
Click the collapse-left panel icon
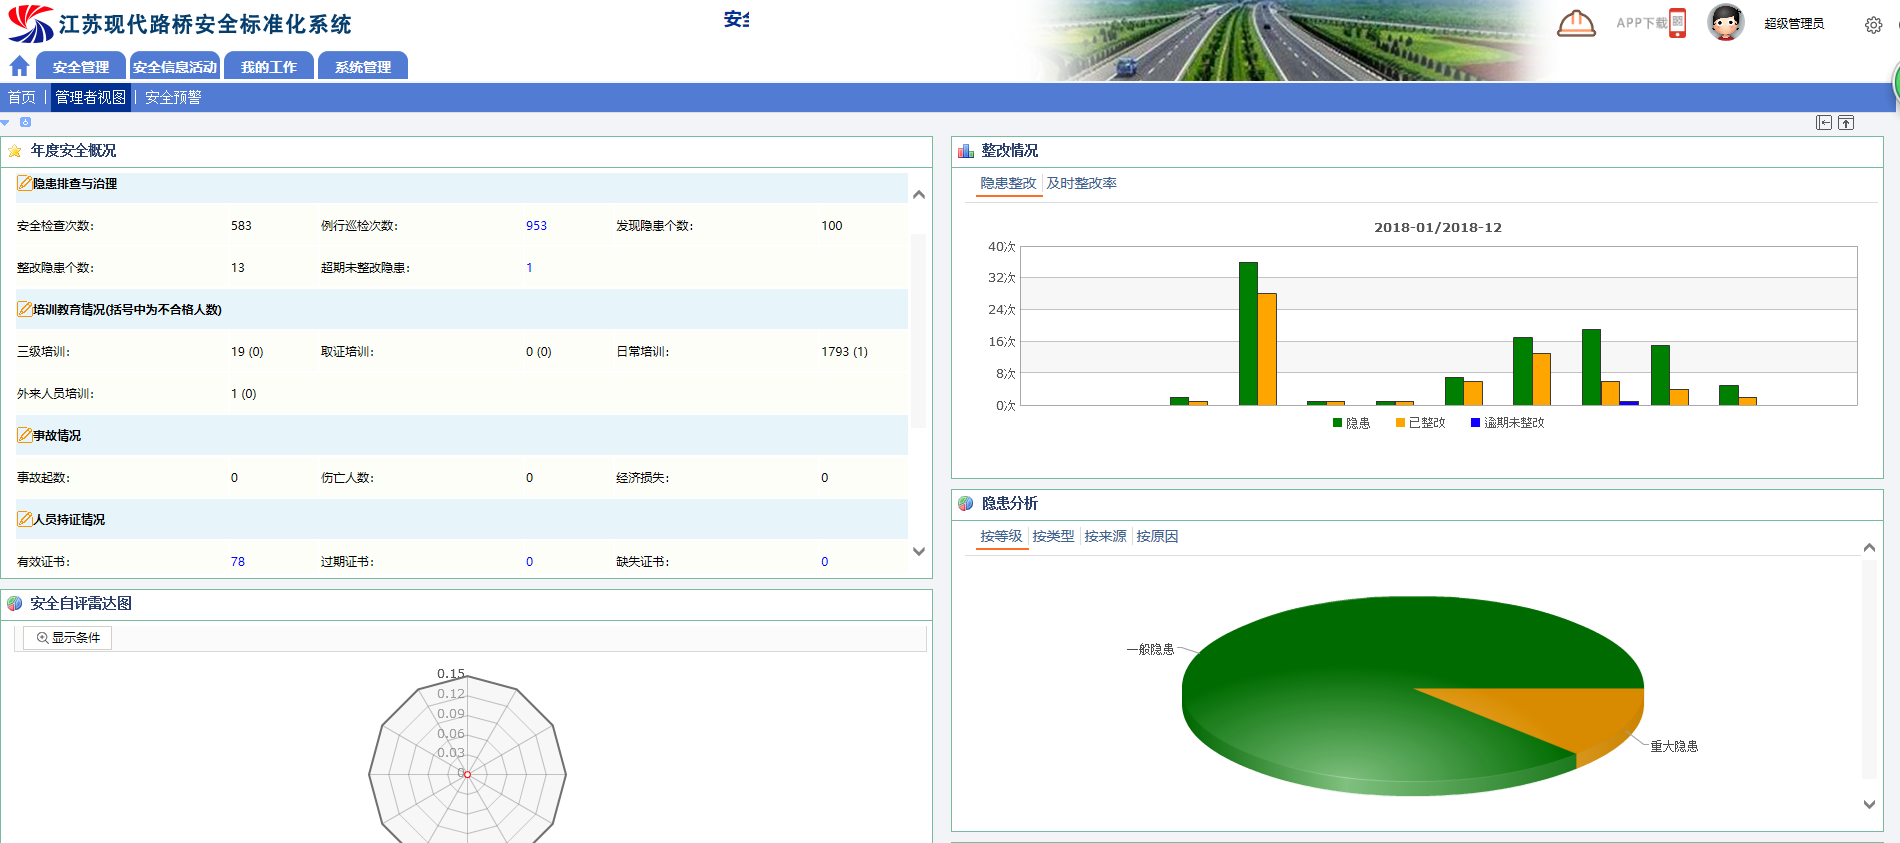tap(1824, 123)
